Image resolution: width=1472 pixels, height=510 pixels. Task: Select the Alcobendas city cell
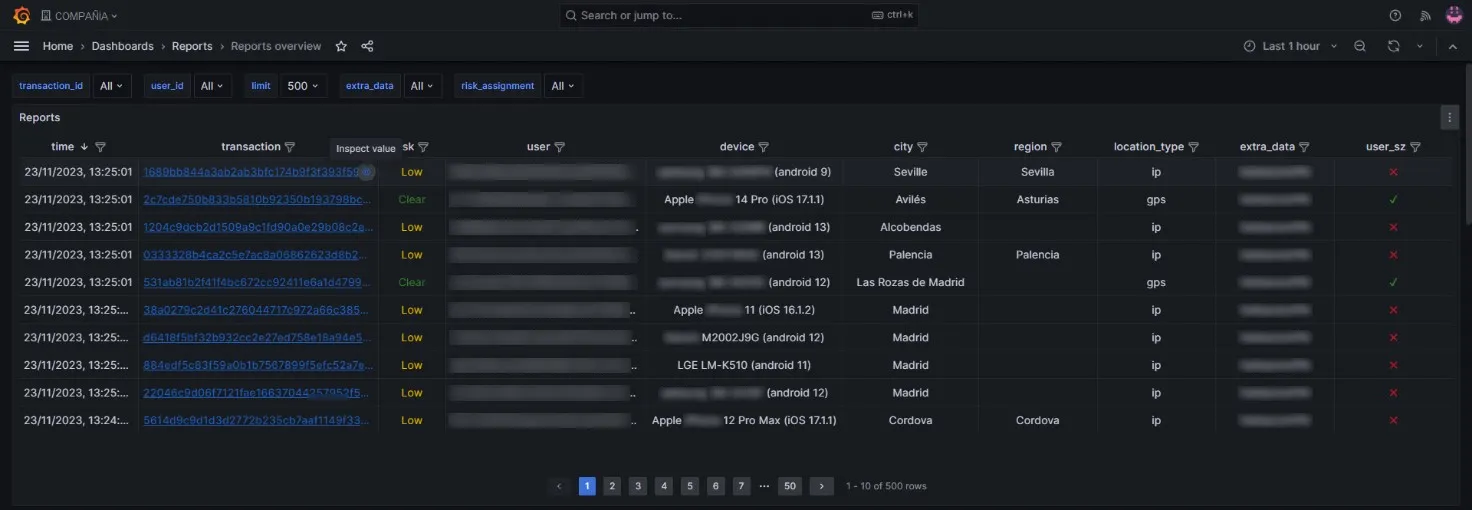(910, 227)
